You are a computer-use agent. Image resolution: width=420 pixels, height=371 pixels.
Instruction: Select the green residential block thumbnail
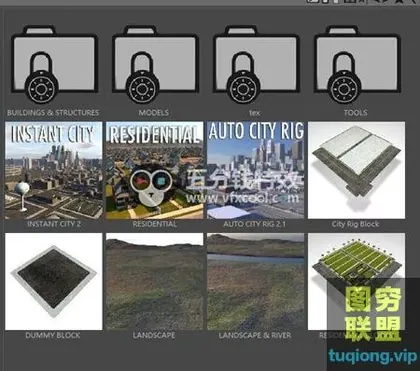tap(356, 282)
